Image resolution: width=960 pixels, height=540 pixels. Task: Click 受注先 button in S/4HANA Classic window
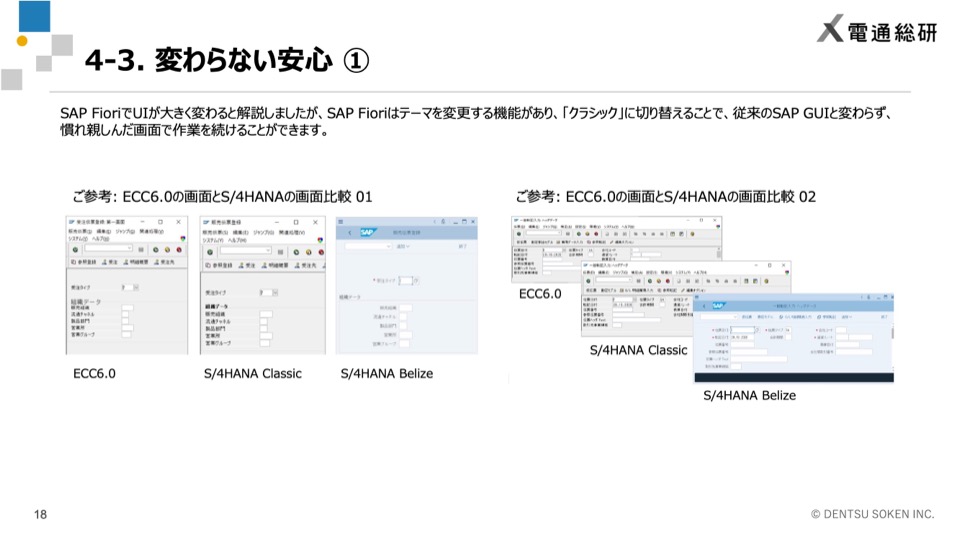(306, 265)
